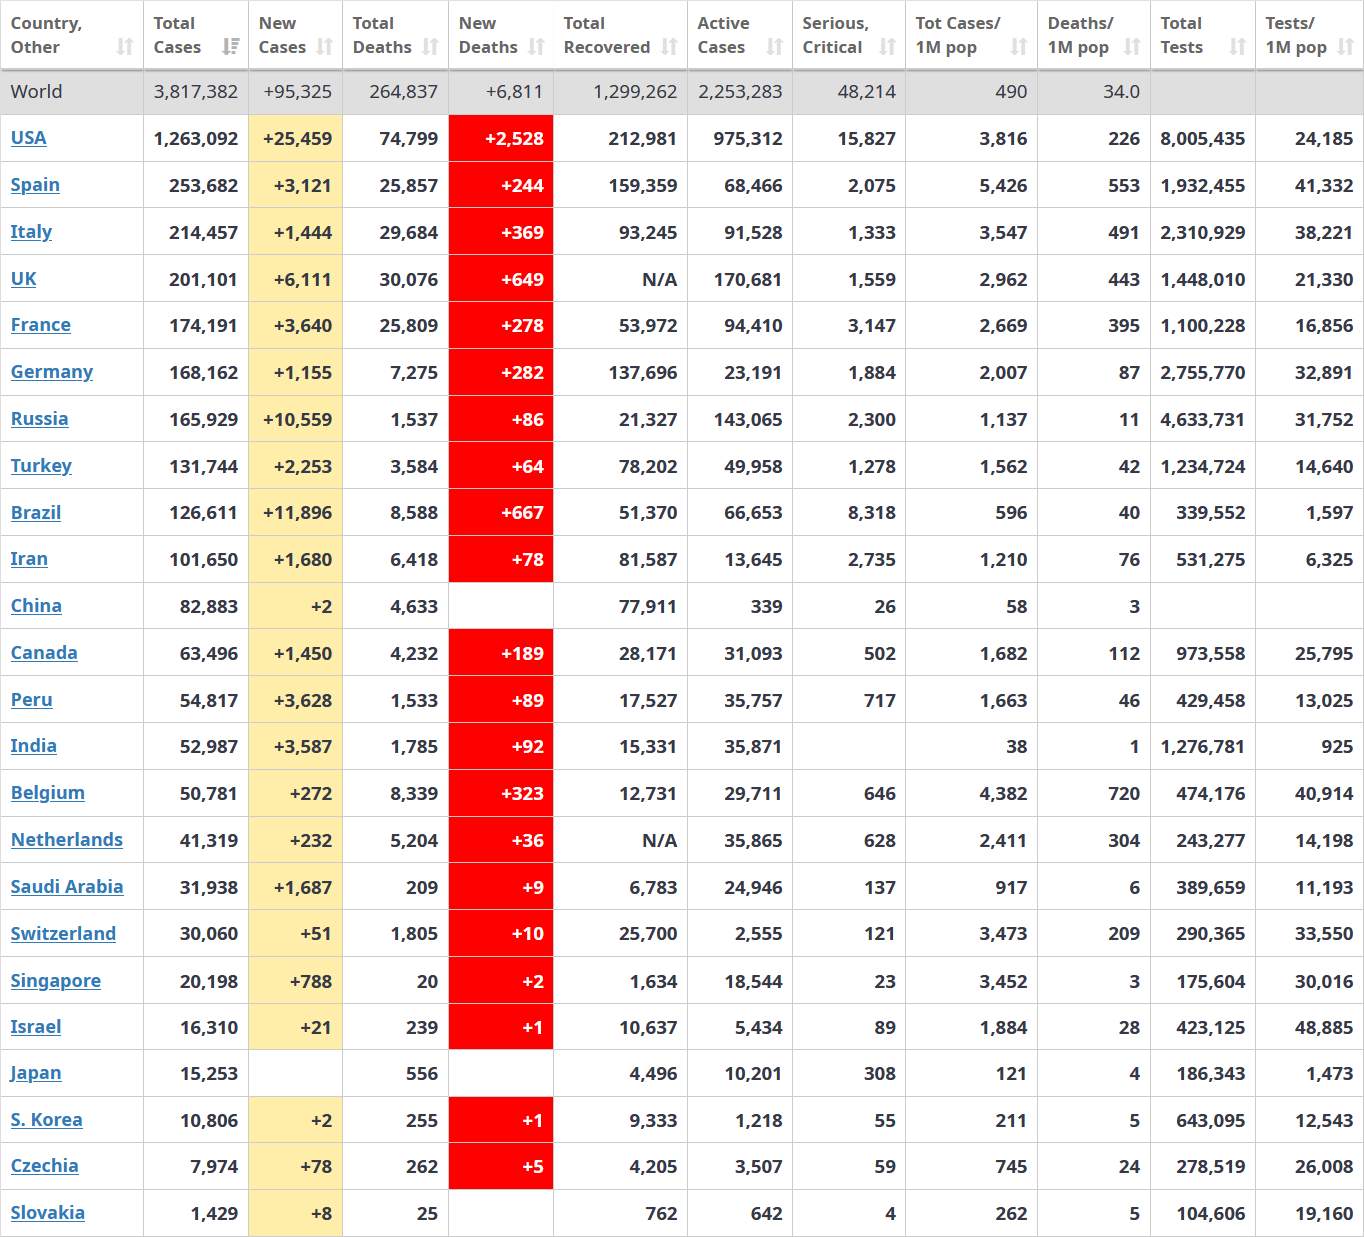This screenshot has height=1237, width=1364.
Task: Sort by Total Deaths using arrows icon
Action: (x=430, y=47)
